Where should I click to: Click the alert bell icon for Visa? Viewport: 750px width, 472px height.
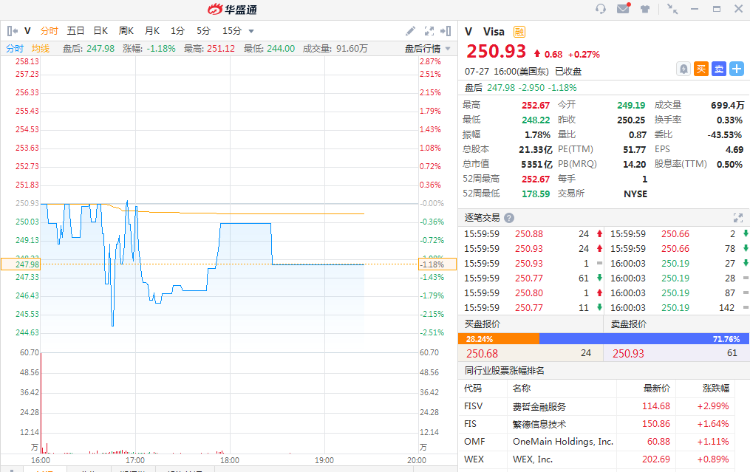(x=683, y=69)
